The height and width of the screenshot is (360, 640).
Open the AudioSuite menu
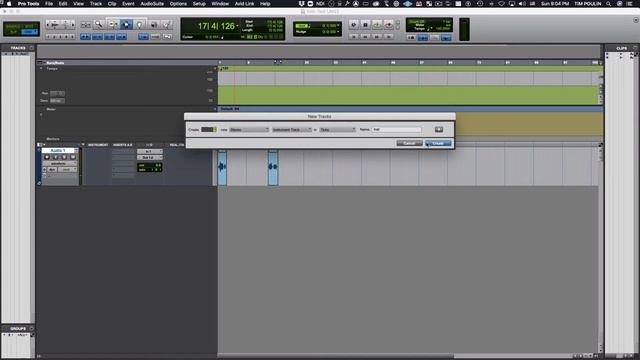pyautogui.click(x=152, y=4)
